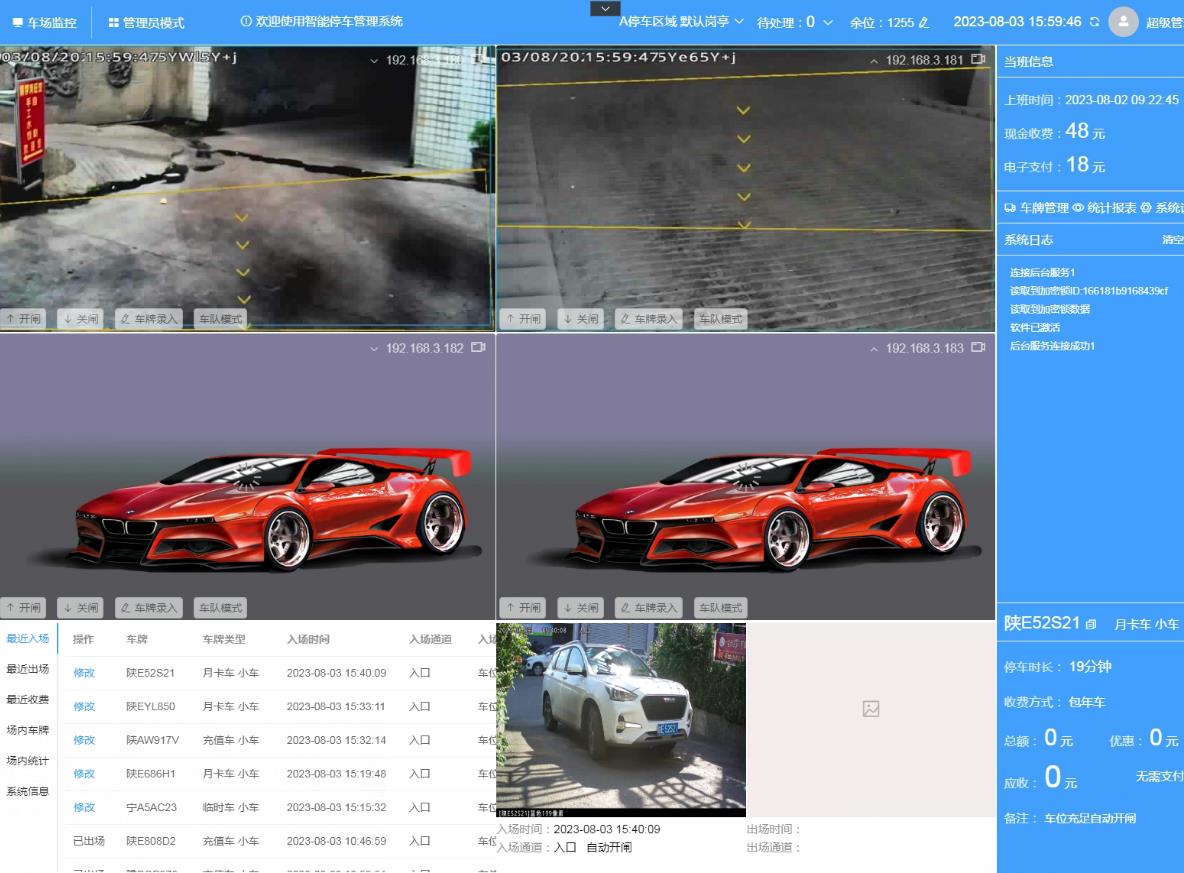Open the 车牌管理 link

(1044, 208)
